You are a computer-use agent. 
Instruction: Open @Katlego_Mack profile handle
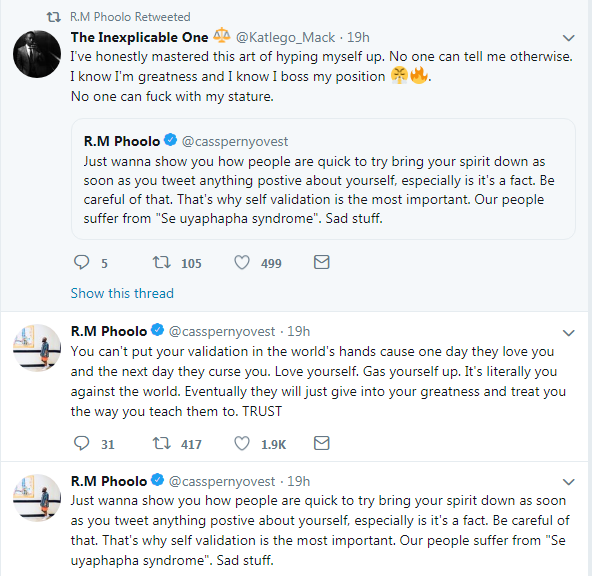(285, 37)
